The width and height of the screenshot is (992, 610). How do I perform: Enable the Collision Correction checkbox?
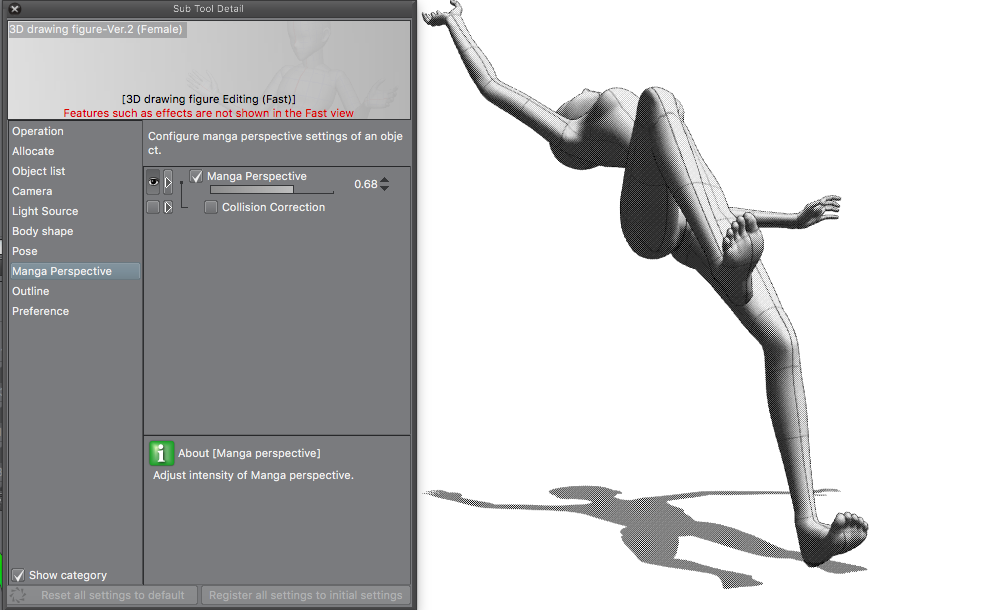coord(211,207)
